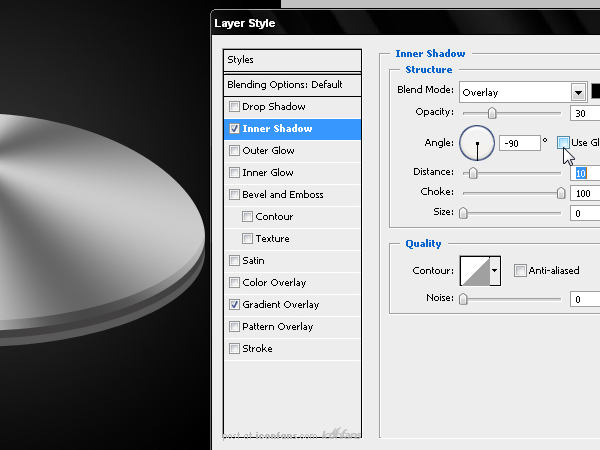Check the Anti-aliased option

pos(520,271)
